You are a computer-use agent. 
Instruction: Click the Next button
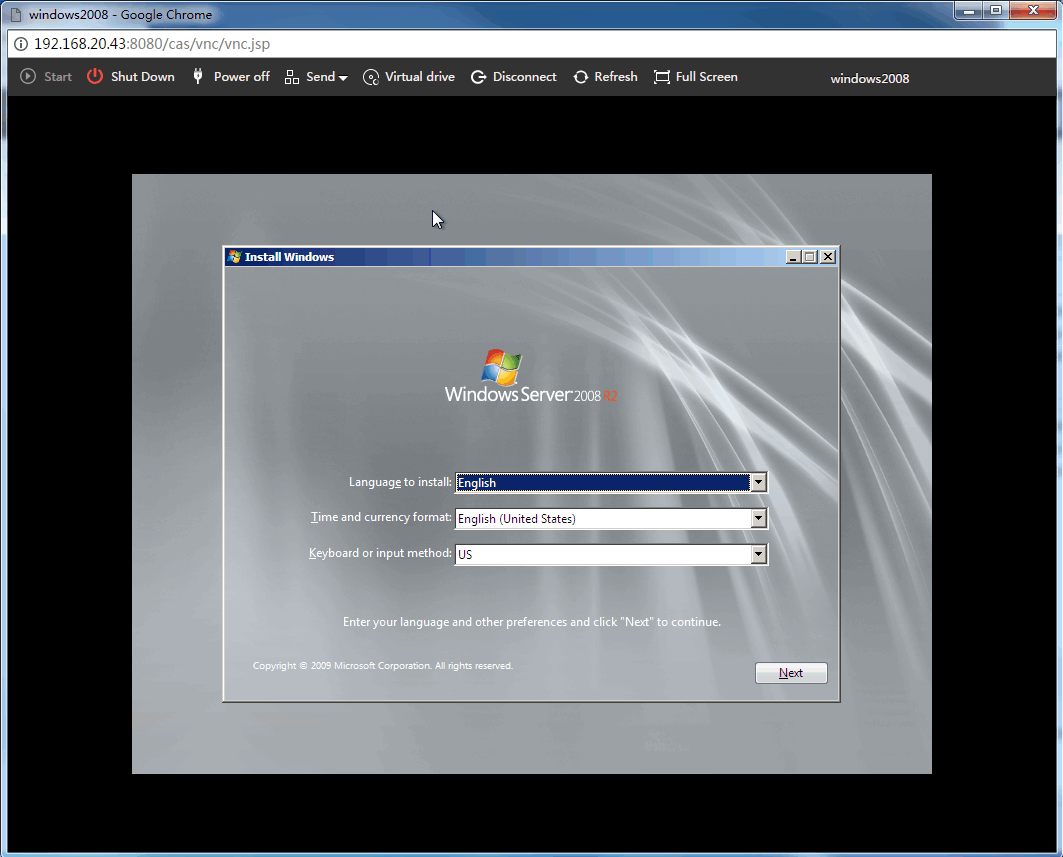(791, 673)
